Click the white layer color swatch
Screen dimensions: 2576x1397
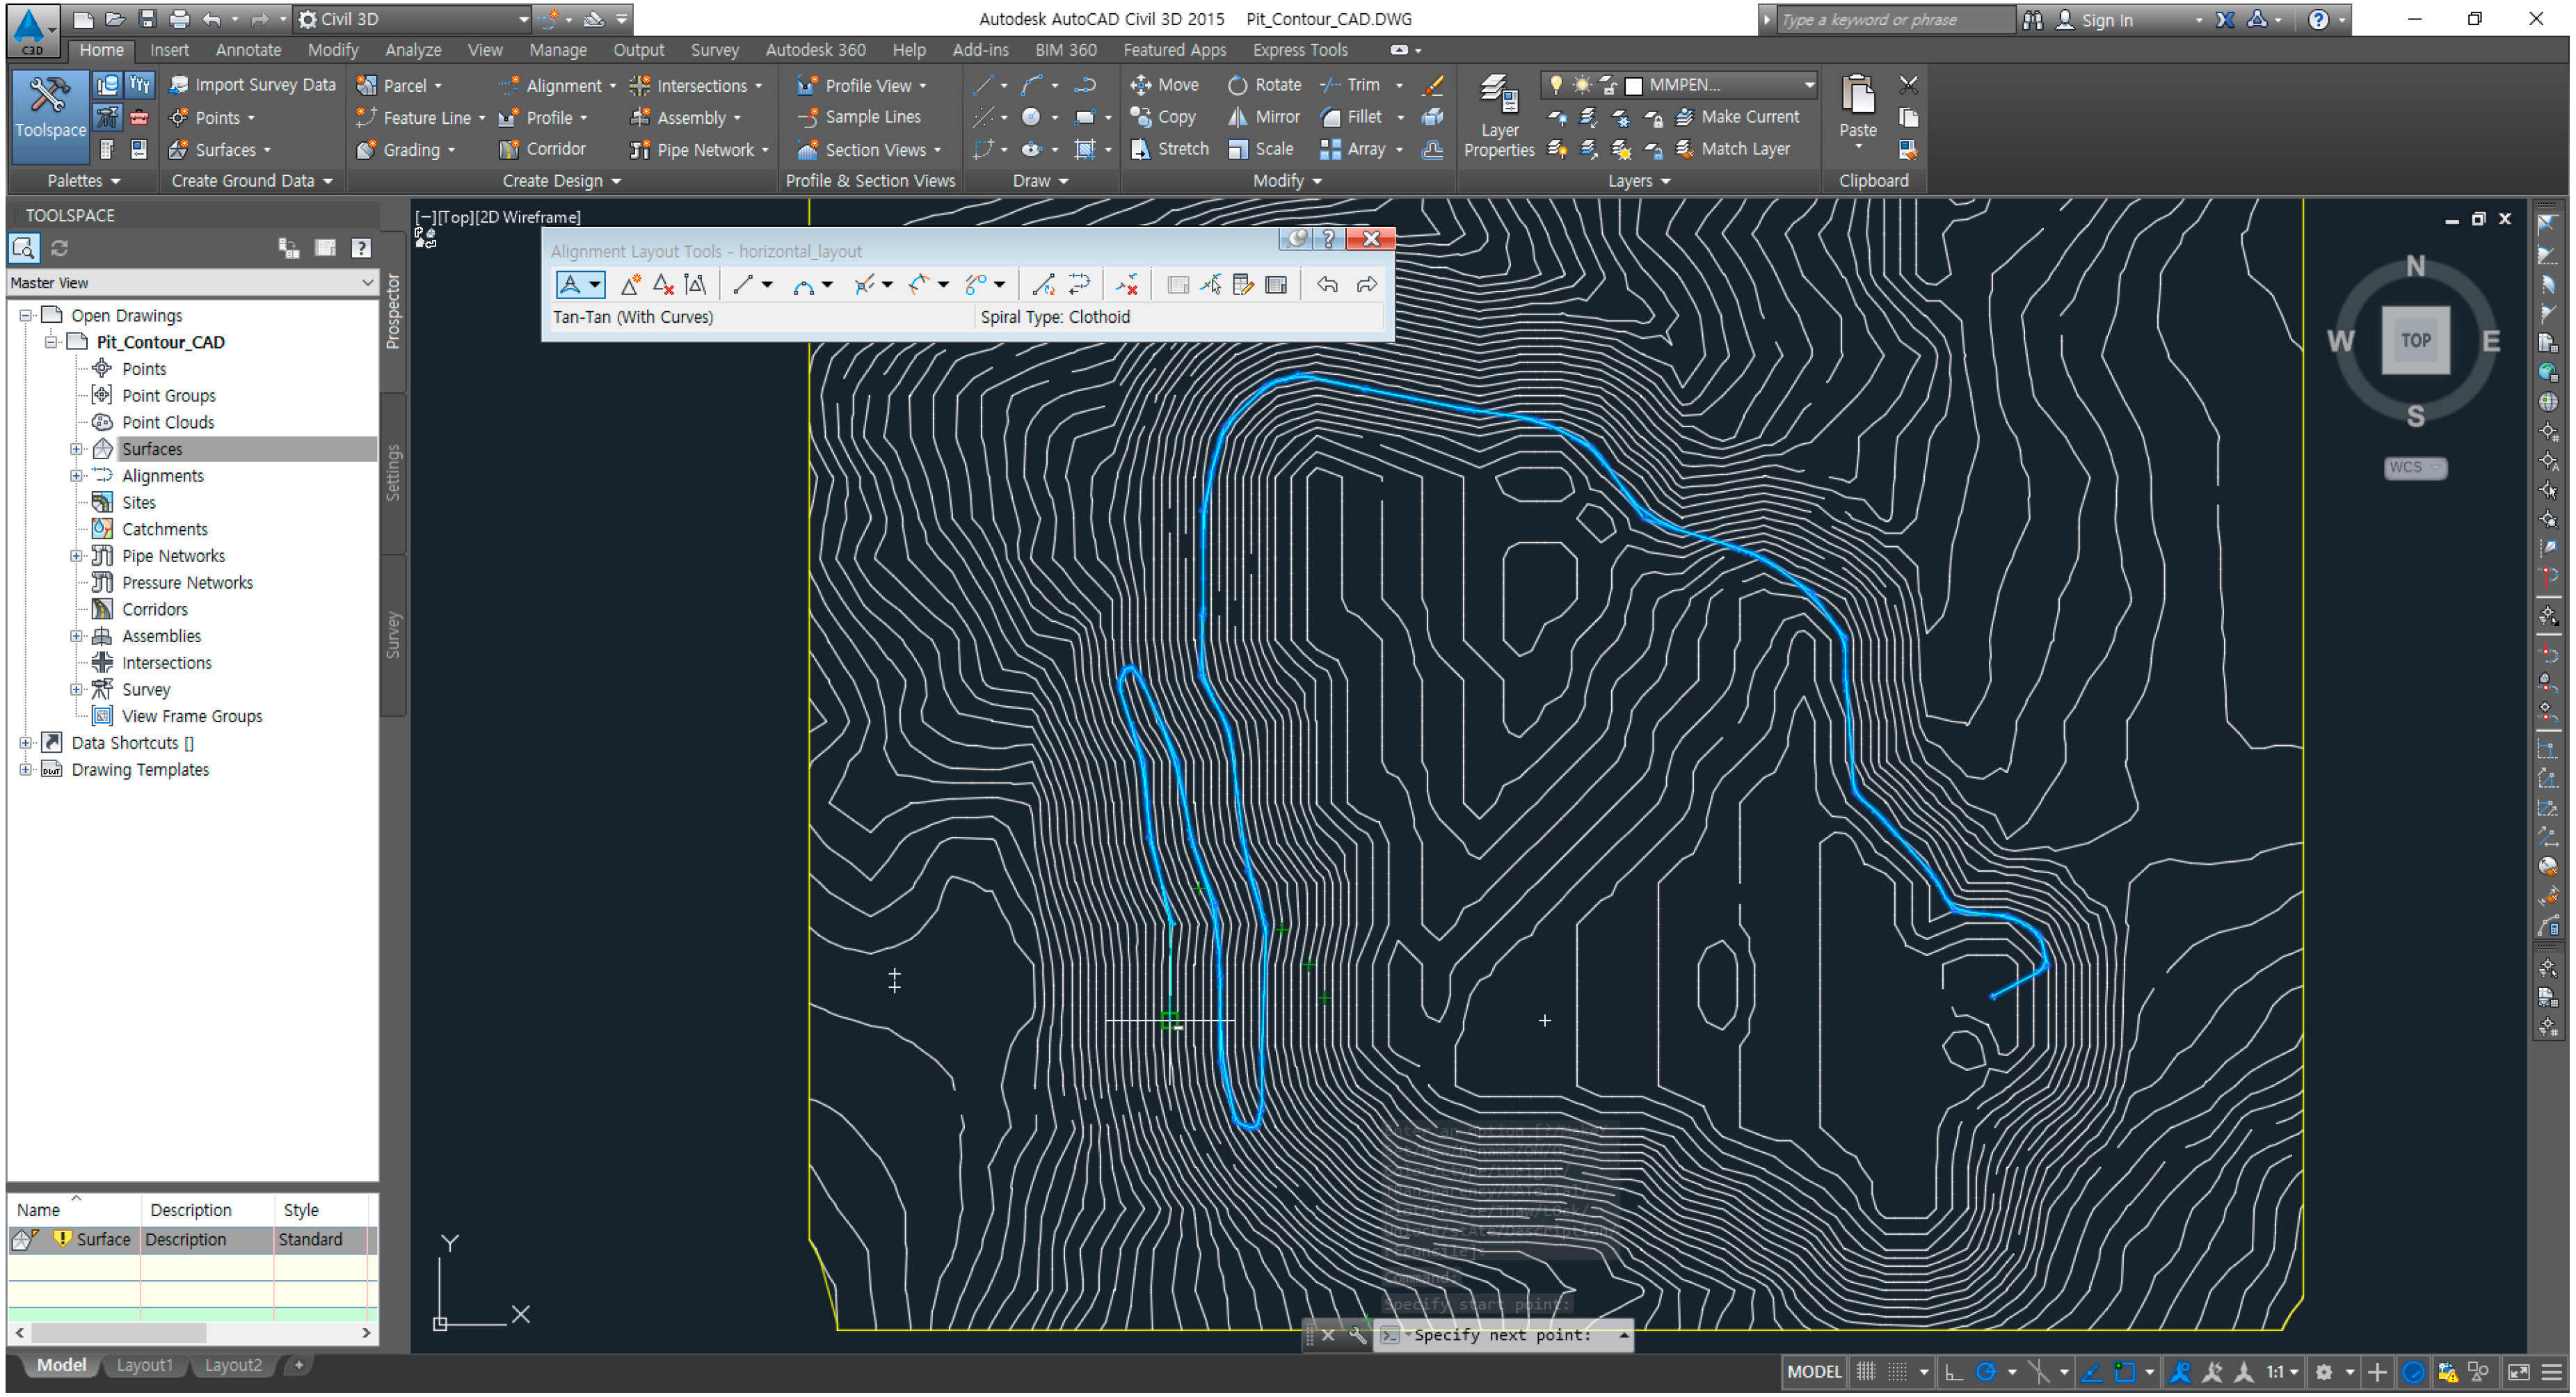[x=1633, y=86]
